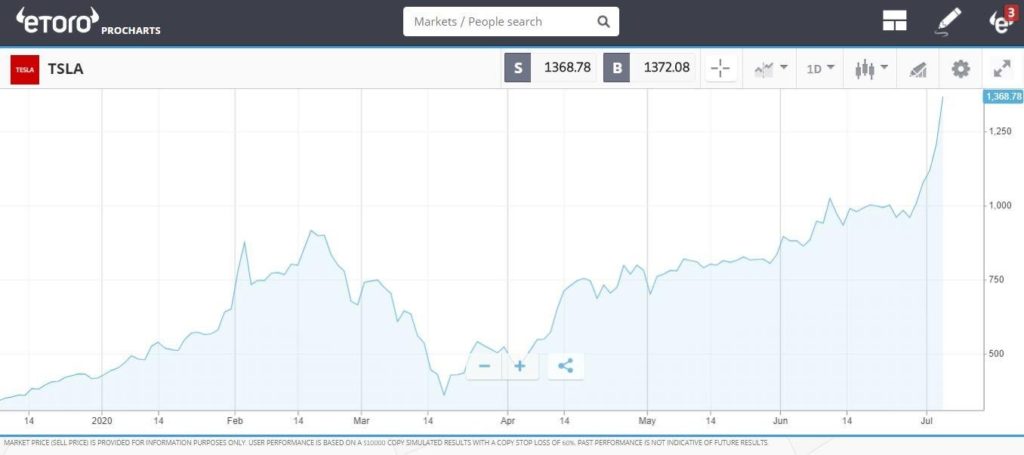This screenshot has width=1024, height=455.
Task: Click the Feb date axis label
Action: click(235, 421)
